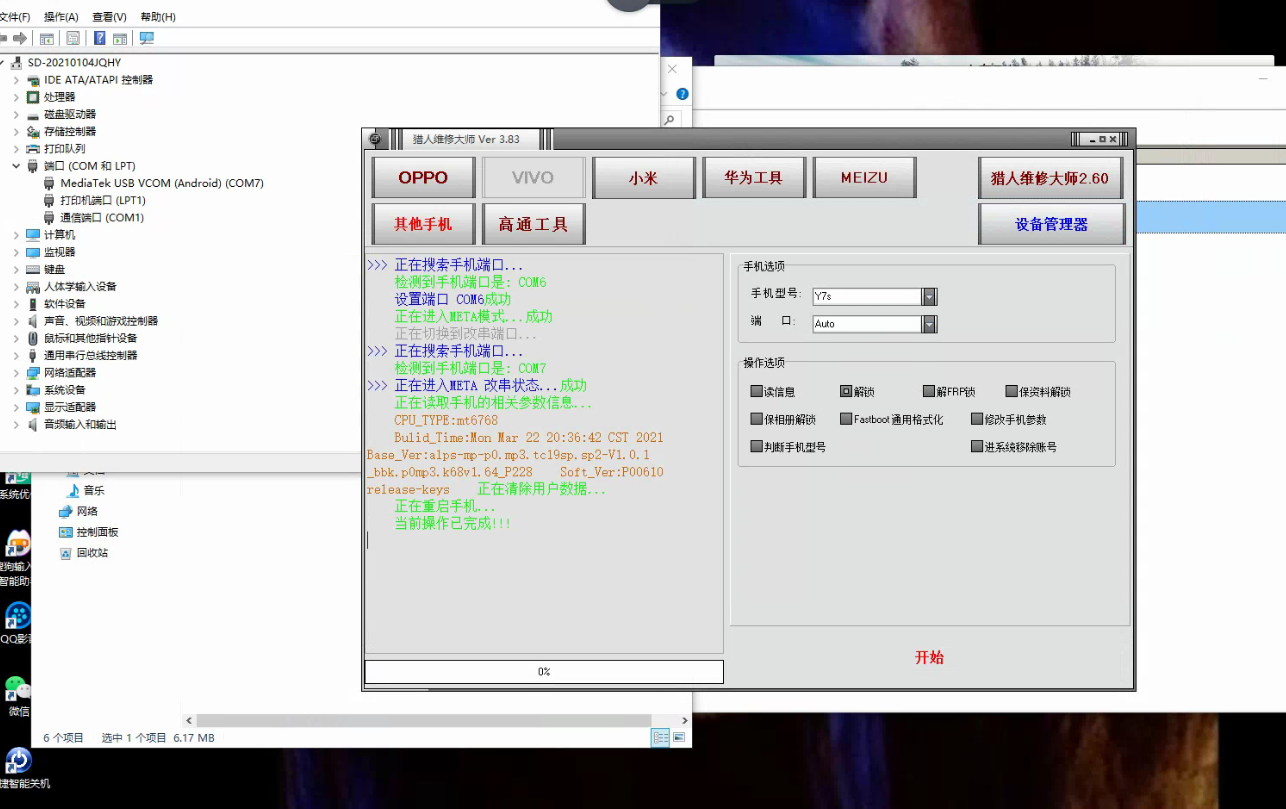Open the 操作(A) menu

click(x=61, y=17)
